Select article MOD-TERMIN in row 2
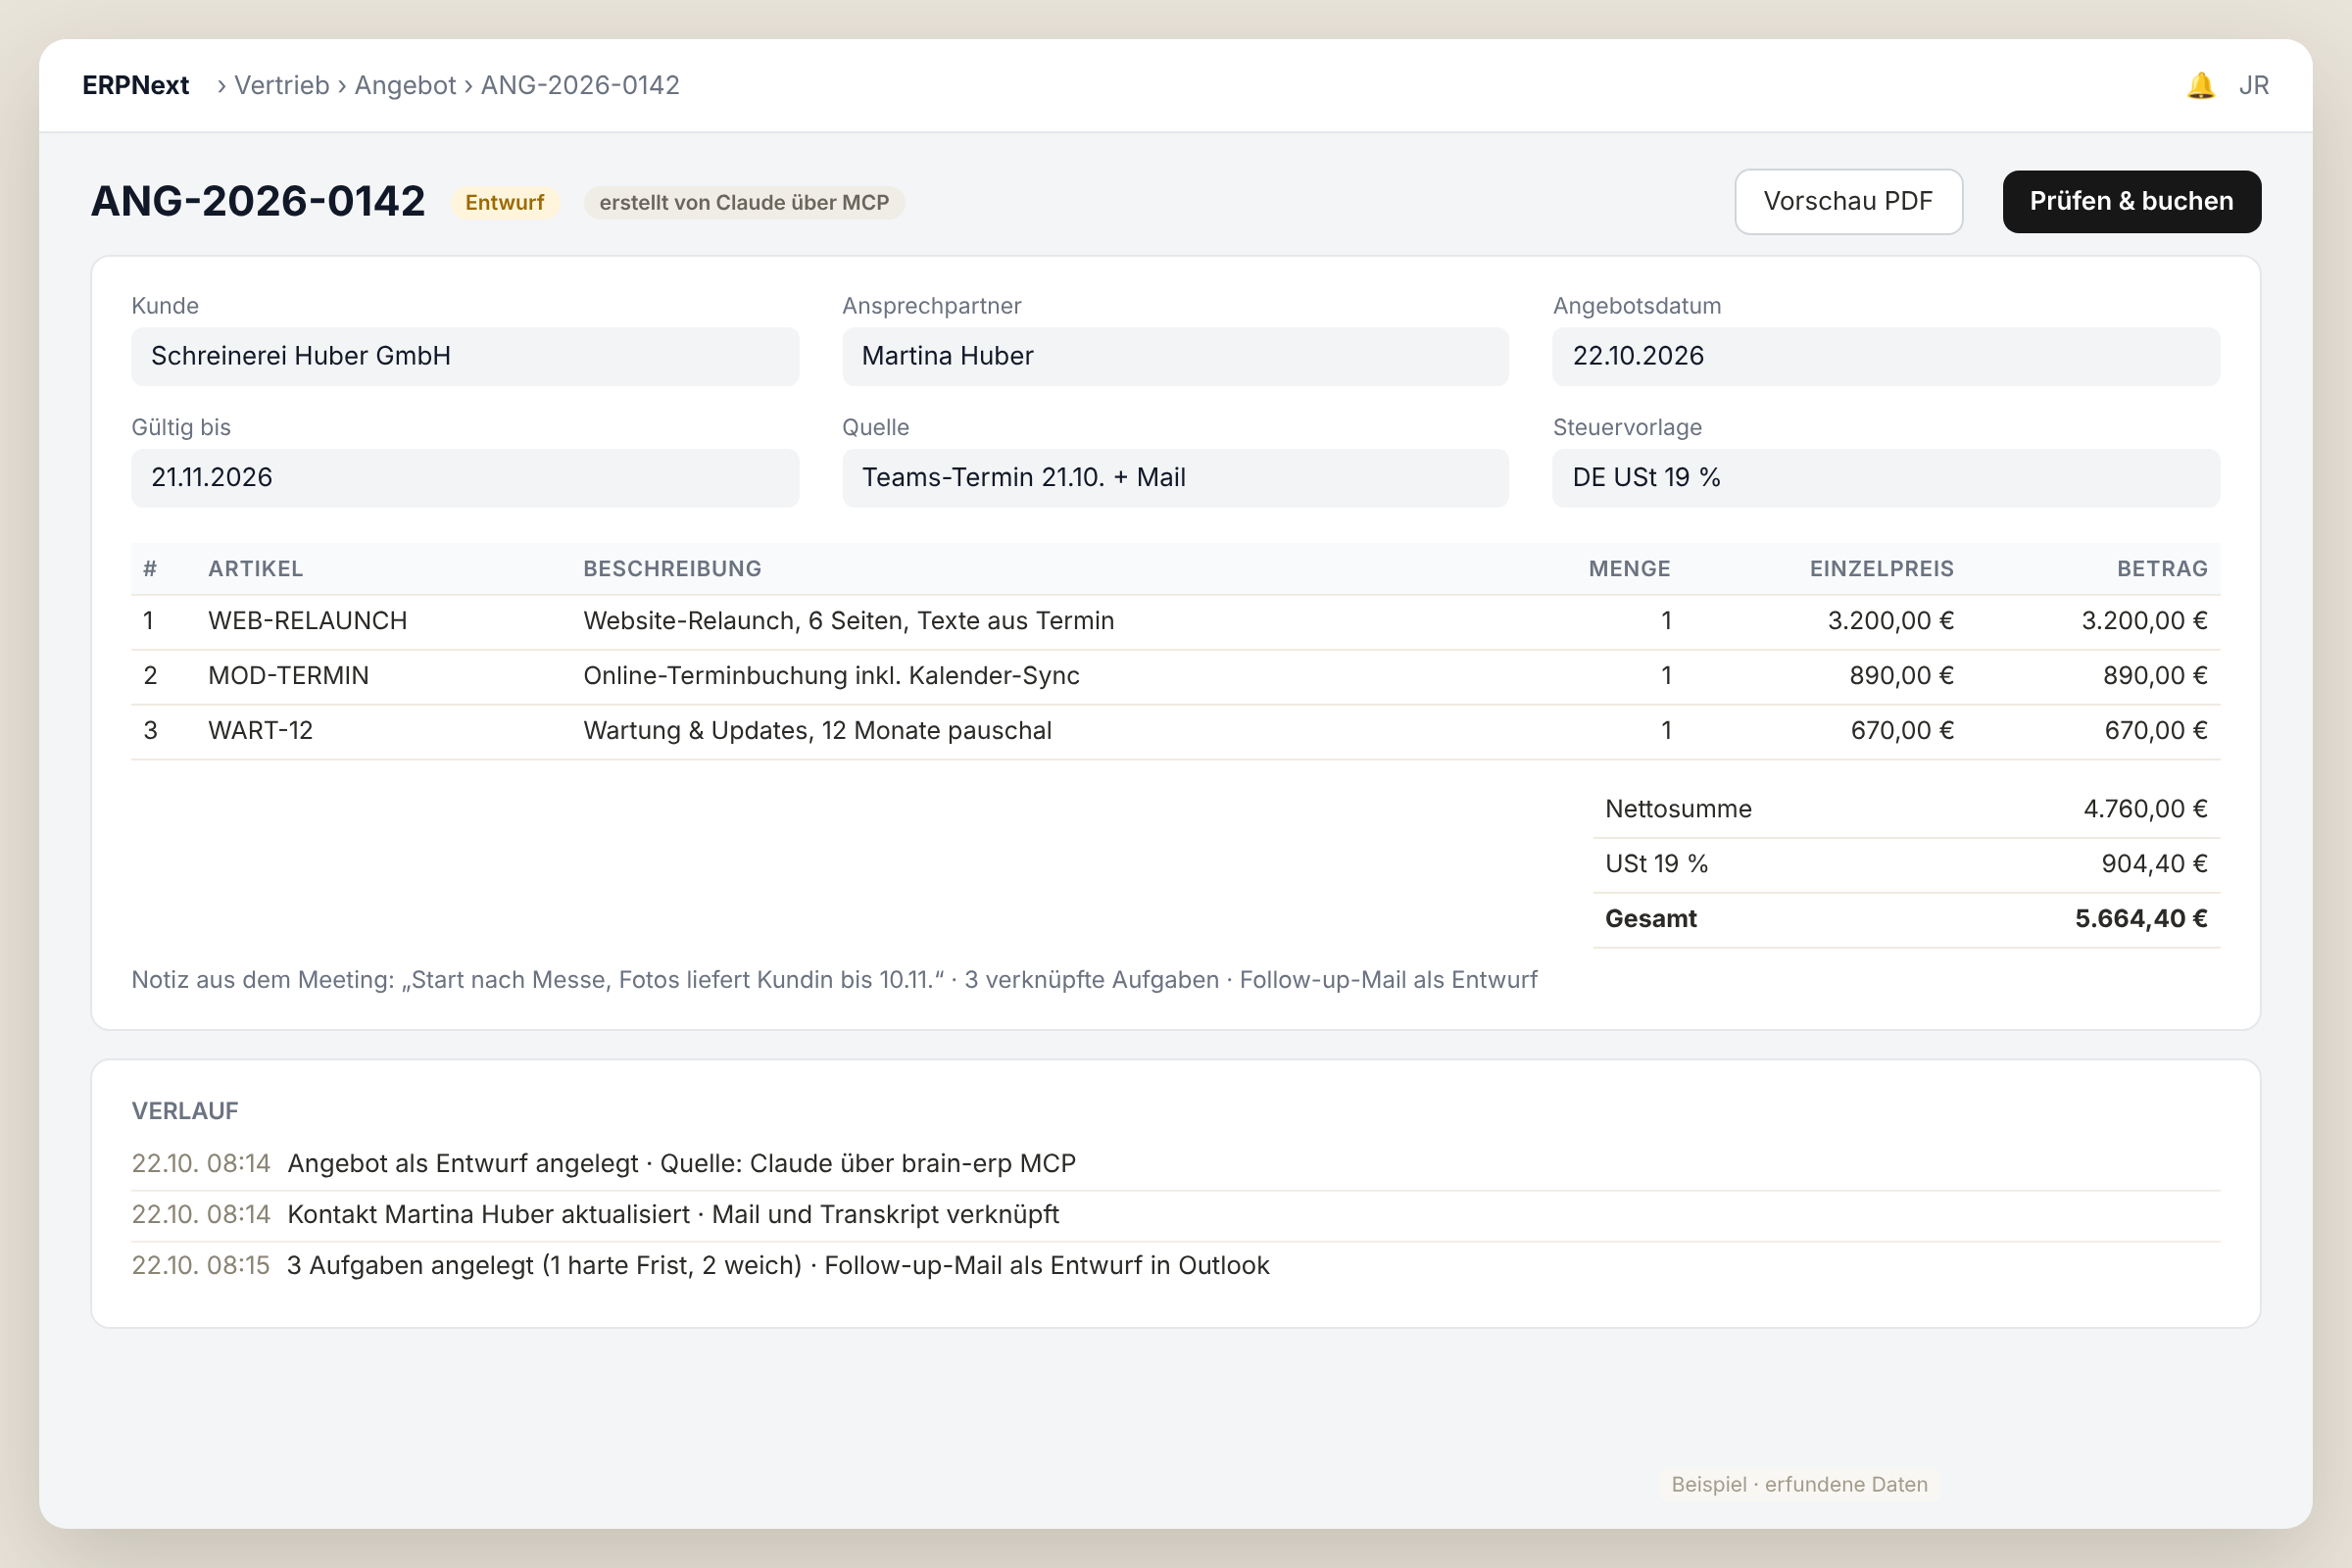This screenshot has width=2352, height=1568. (289, 676)
